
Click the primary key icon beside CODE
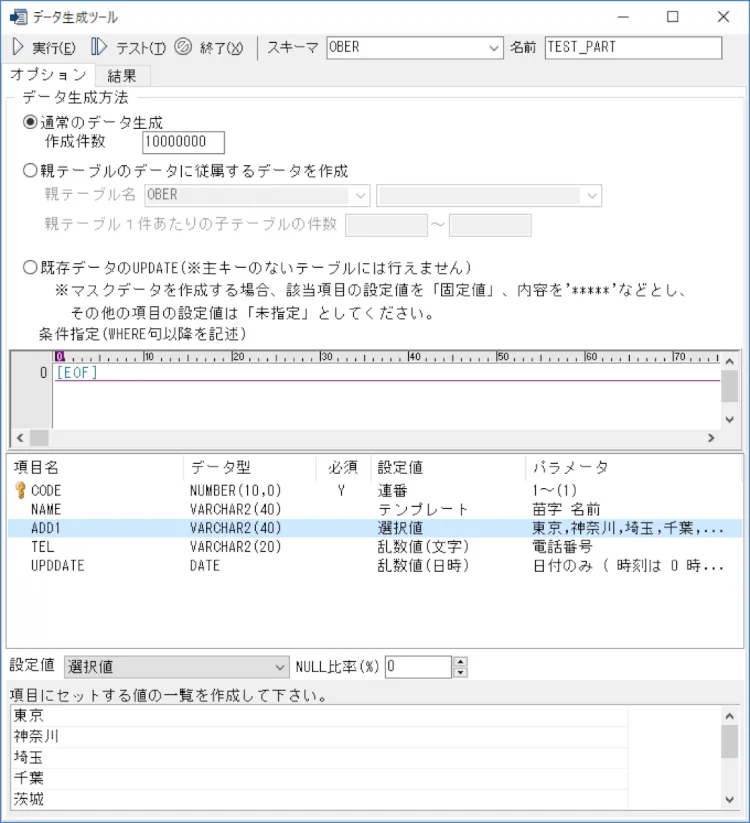tap(20, 490)
